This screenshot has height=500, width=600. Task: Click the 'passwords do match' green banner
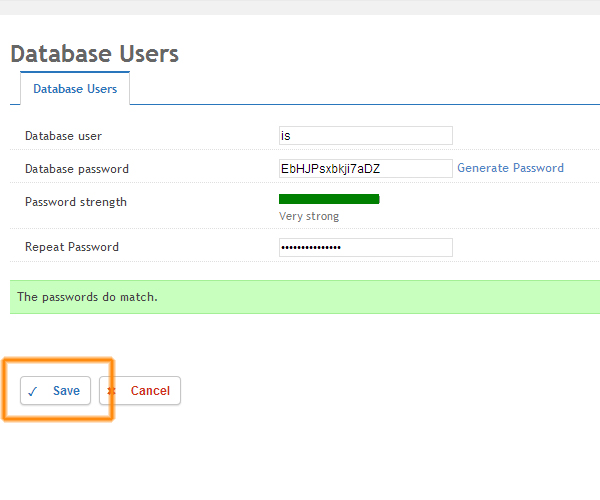click(x=300, y=297)
